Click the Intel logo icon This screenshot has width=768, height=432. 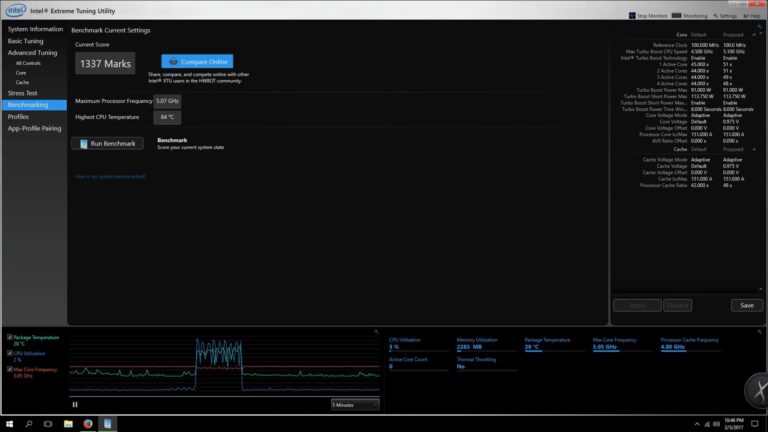tap(14, 11)
